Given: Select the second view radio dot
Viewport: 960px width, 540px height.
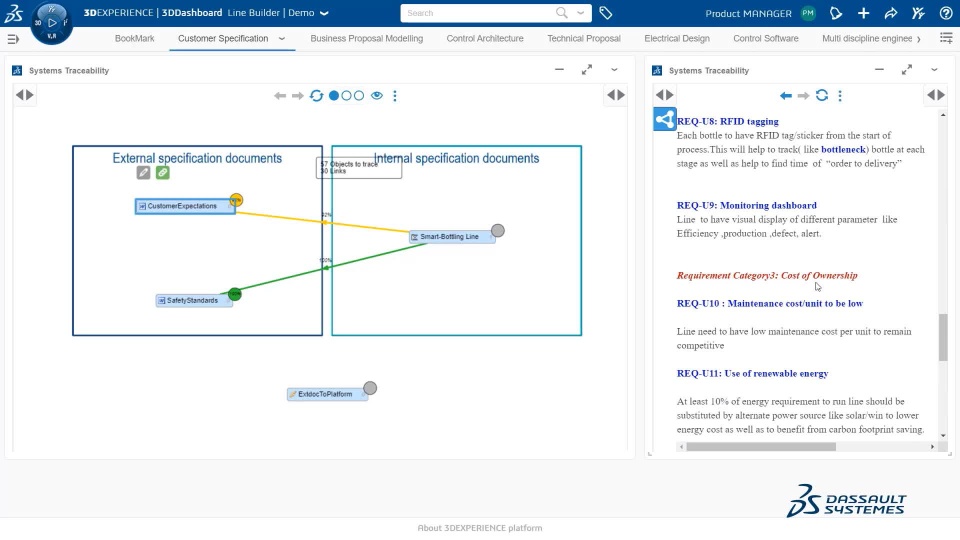Looking at the screenshot, I should [x=347, y=96].
